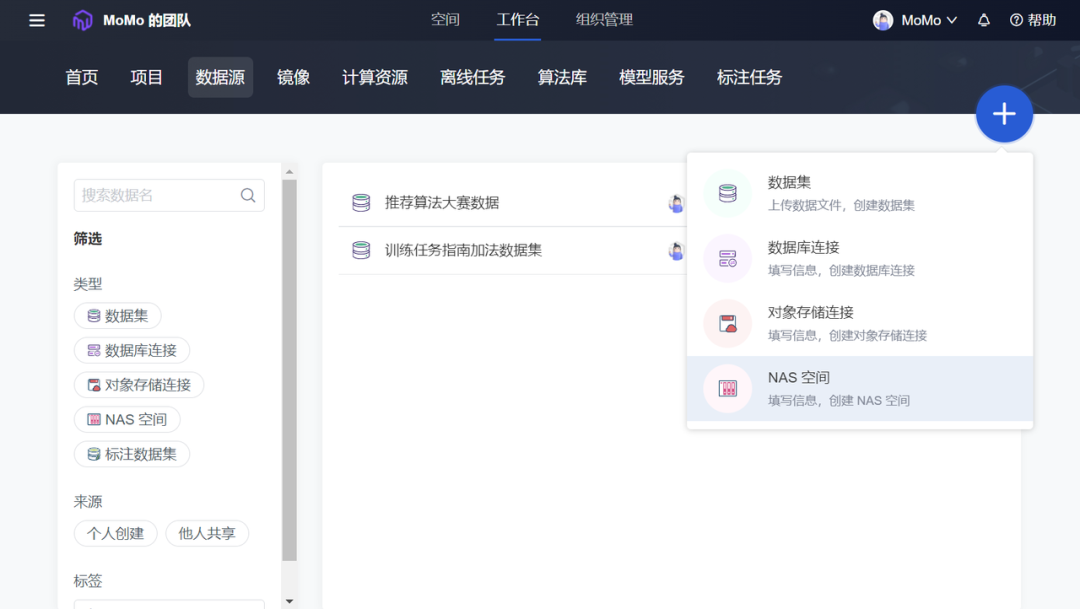The width and height of the screenshot is (1080, 609).
Task: Click the 搜索数据名 search field
Action: coord(160,195)
